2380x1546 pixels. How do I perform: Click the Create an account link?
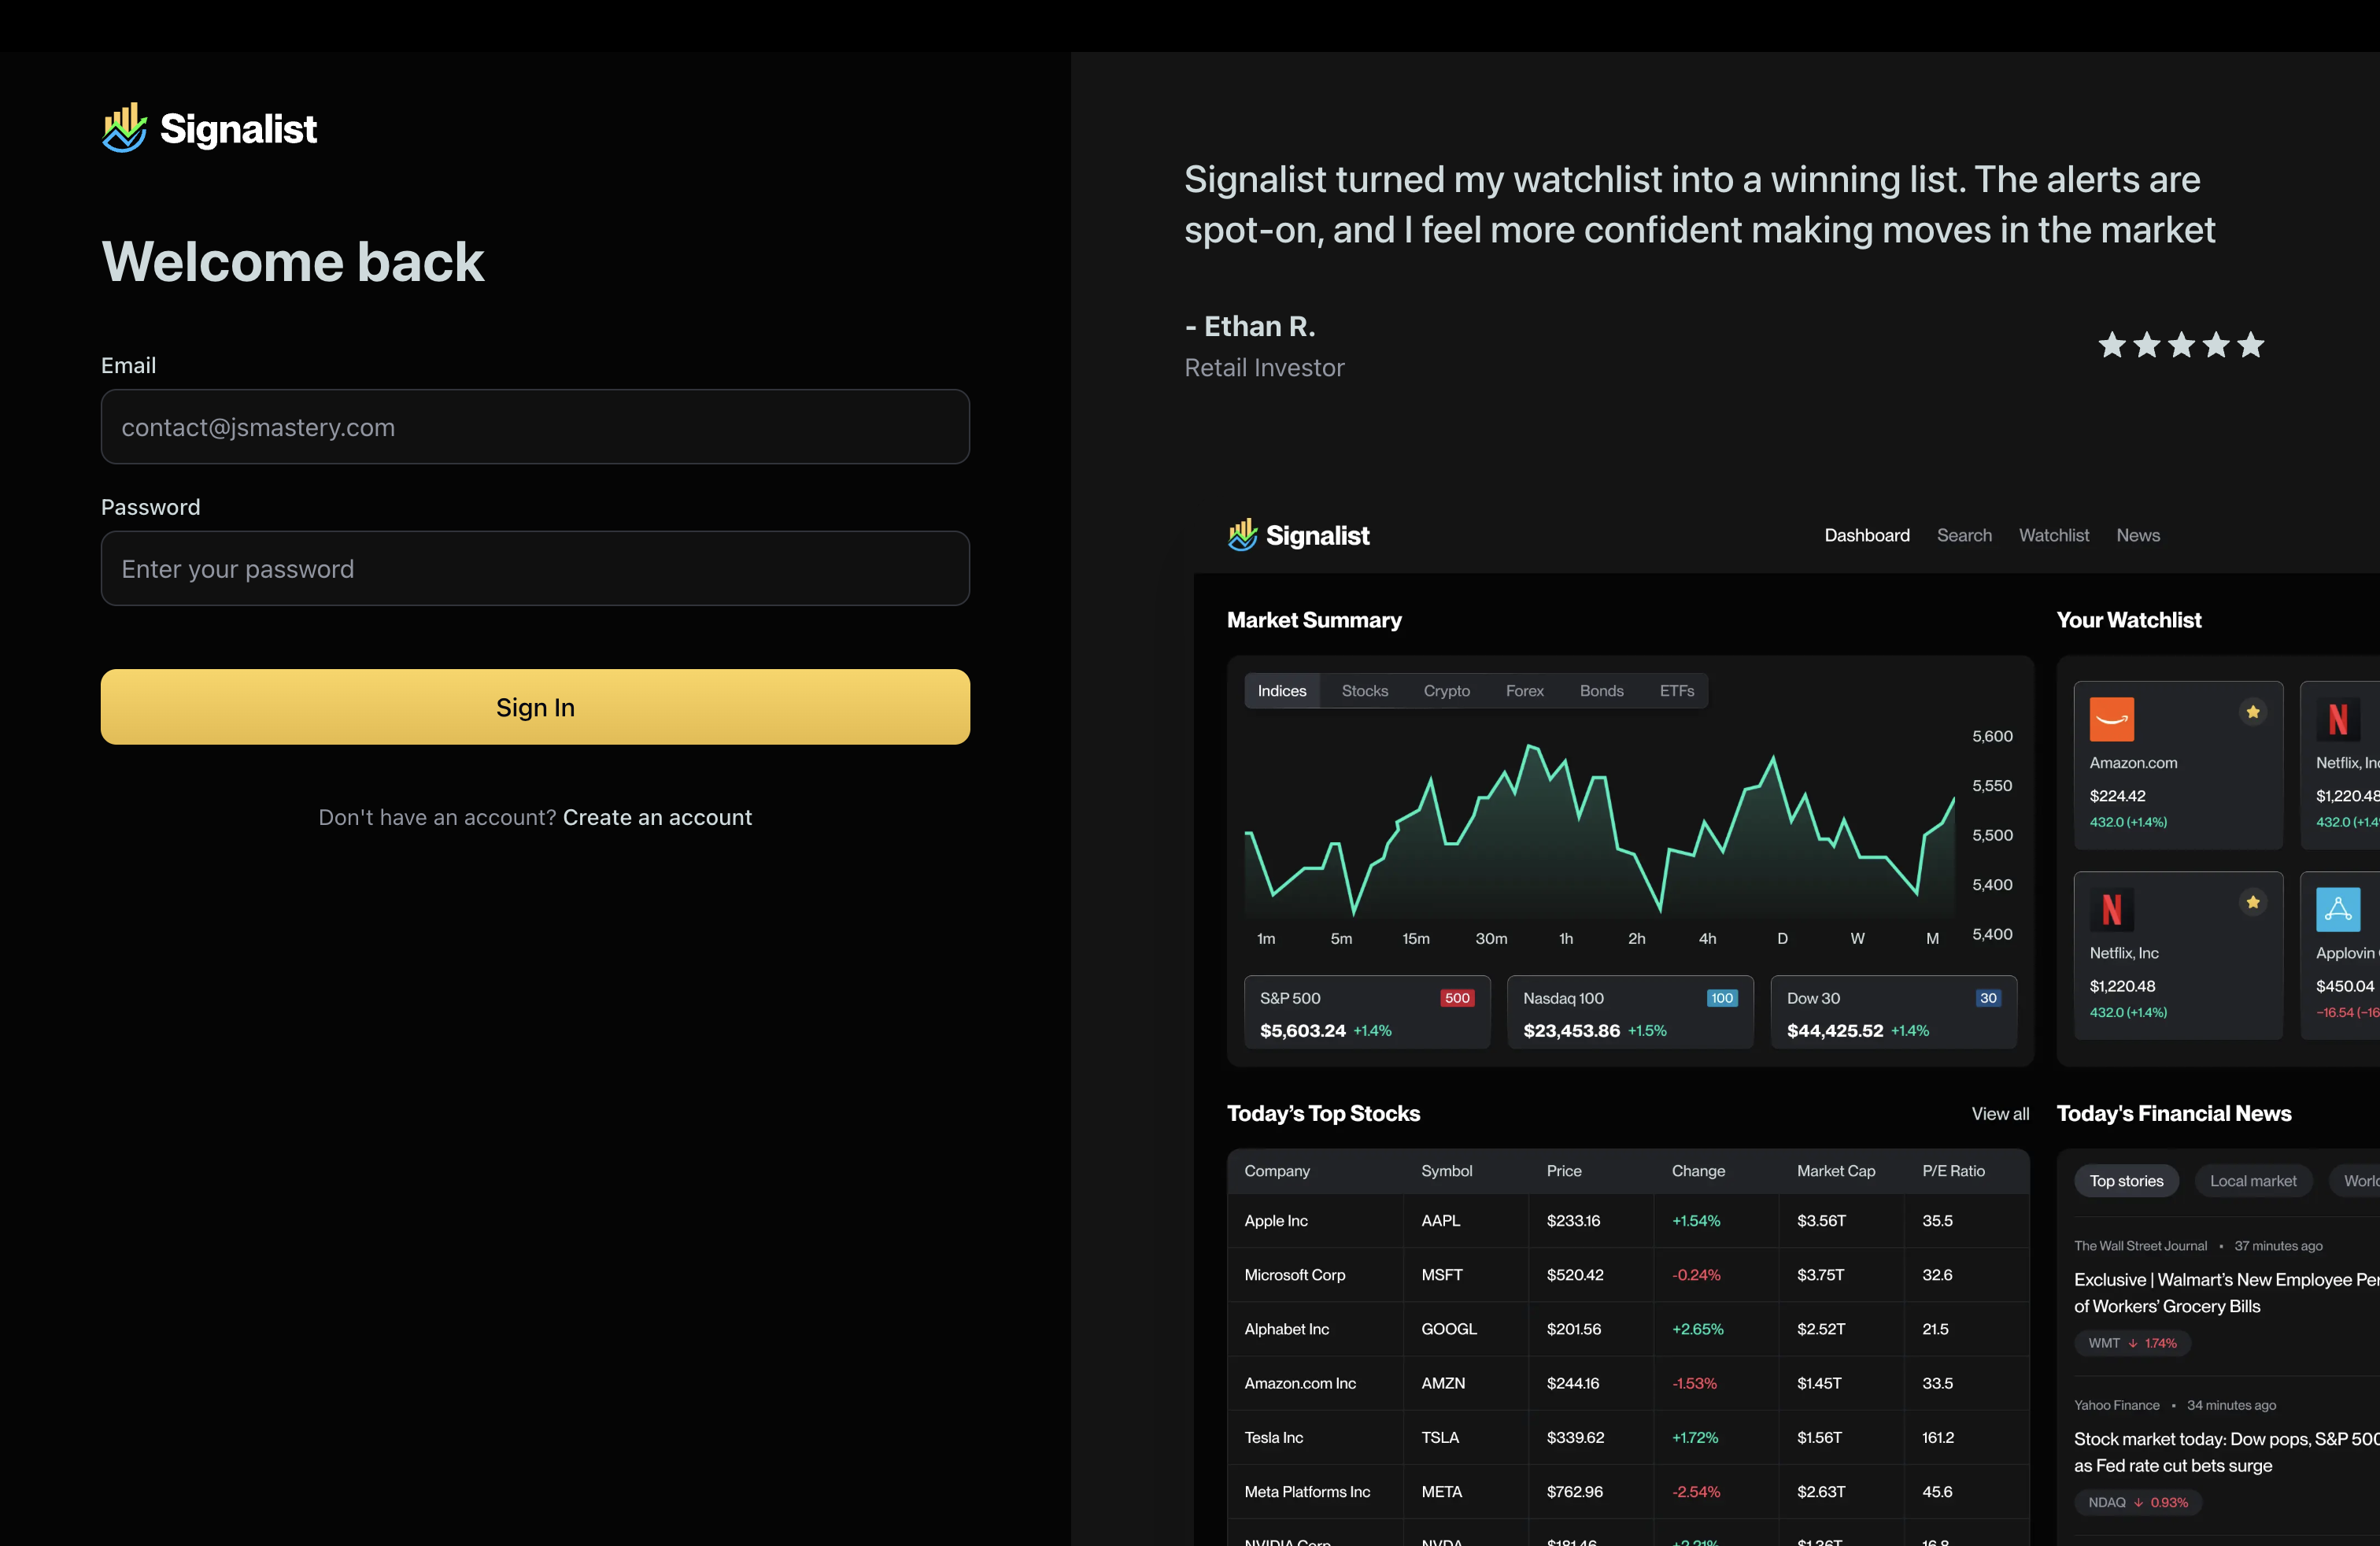[x=657, y=817]
